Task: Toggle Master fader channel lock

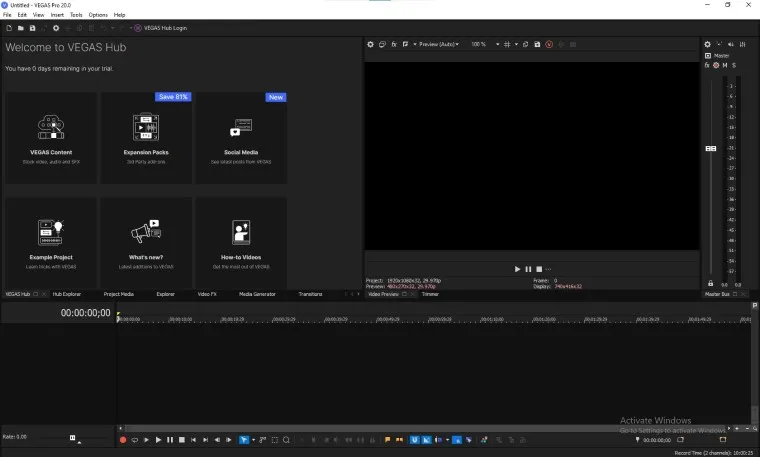Action: pos(711,284)
